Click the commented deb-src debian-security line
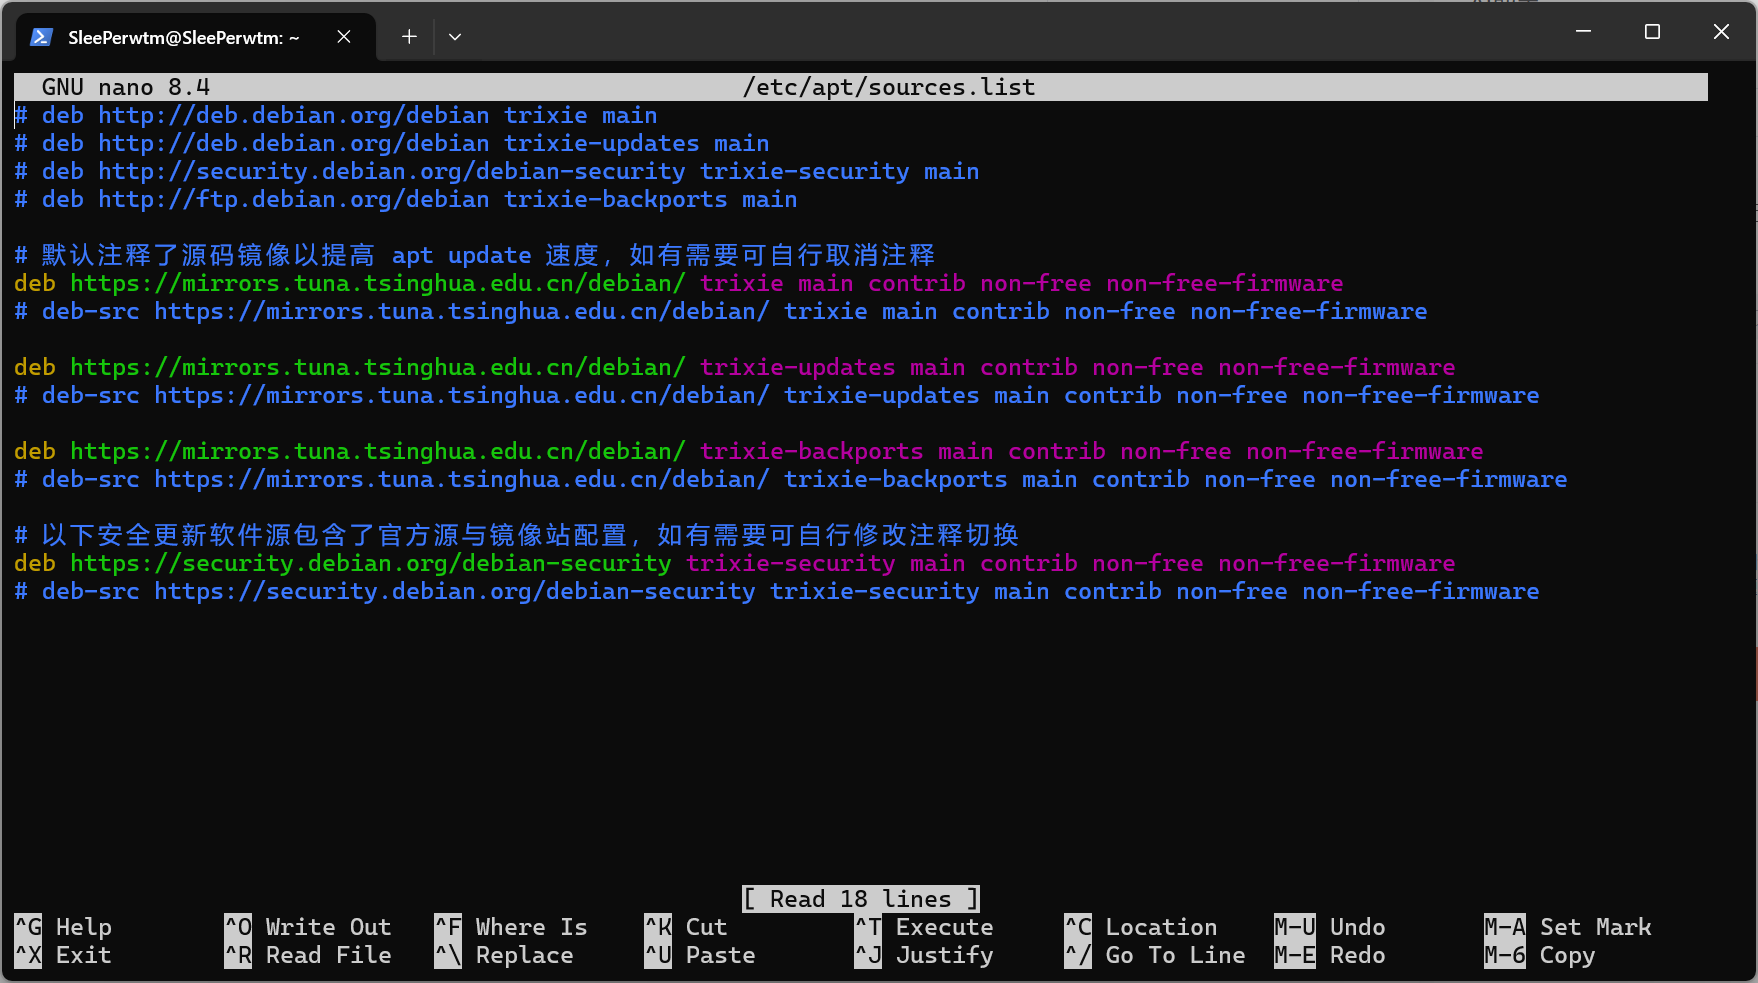This screenshot has width=1758, height=983. 777,591
